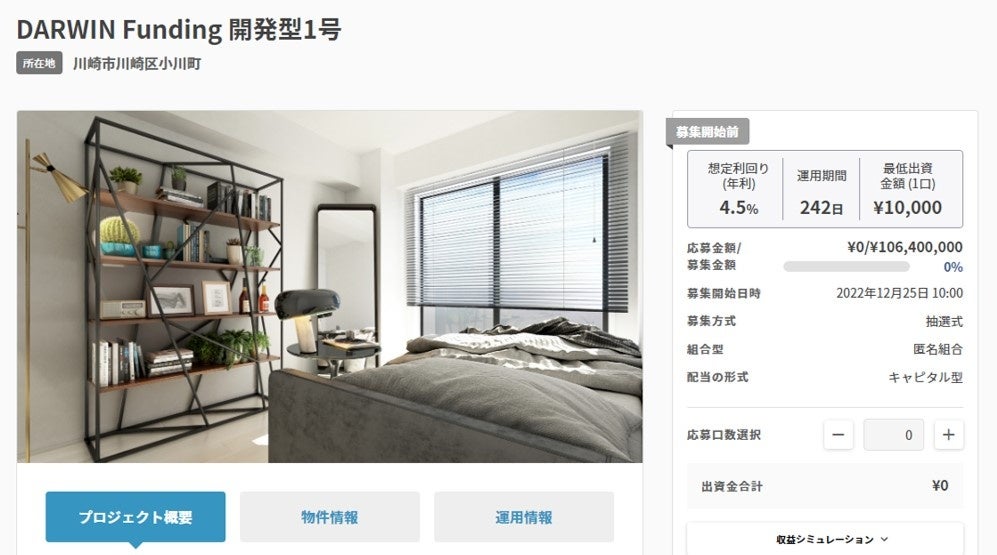Viewport: 997px width, 555px height.
Task: Click the 応募口数 quantity input field
Action: click(x=893, y=435)
